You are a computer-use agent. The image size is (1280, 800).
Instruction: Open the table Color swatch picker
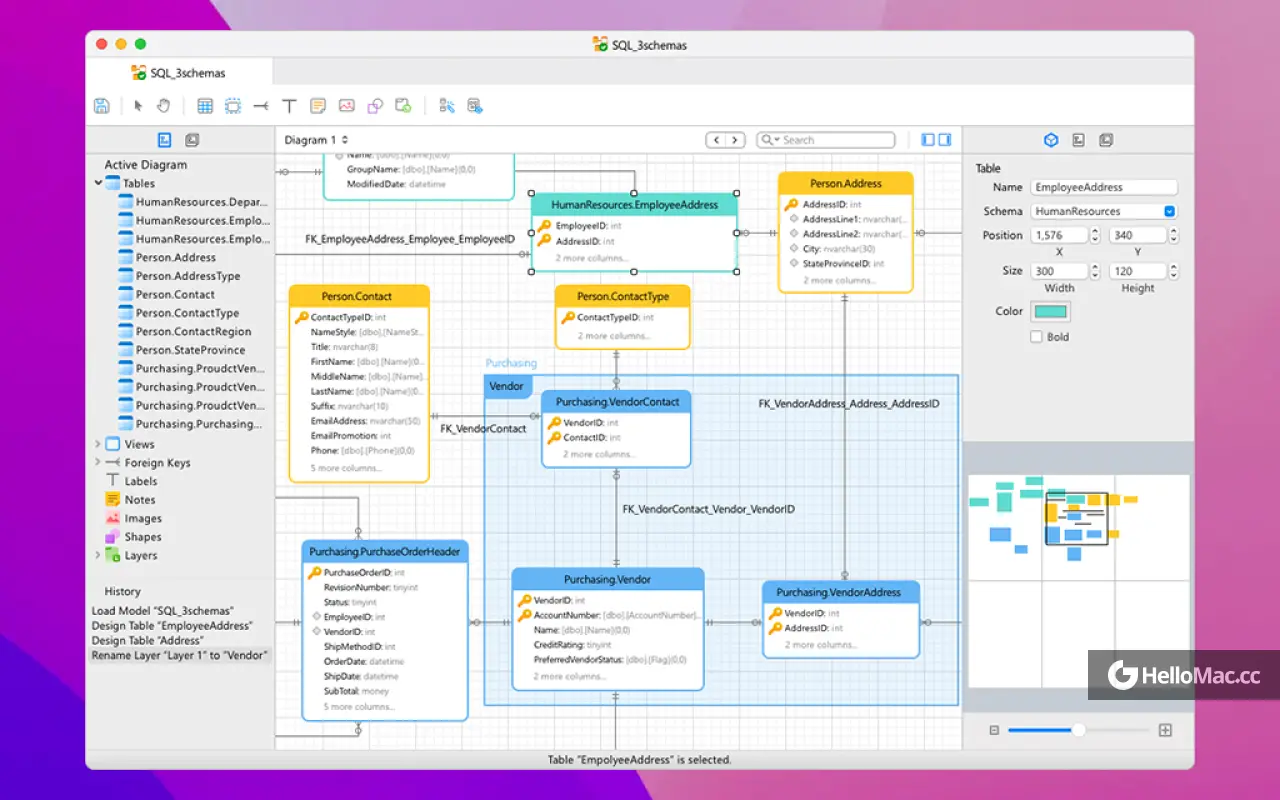1051,311
